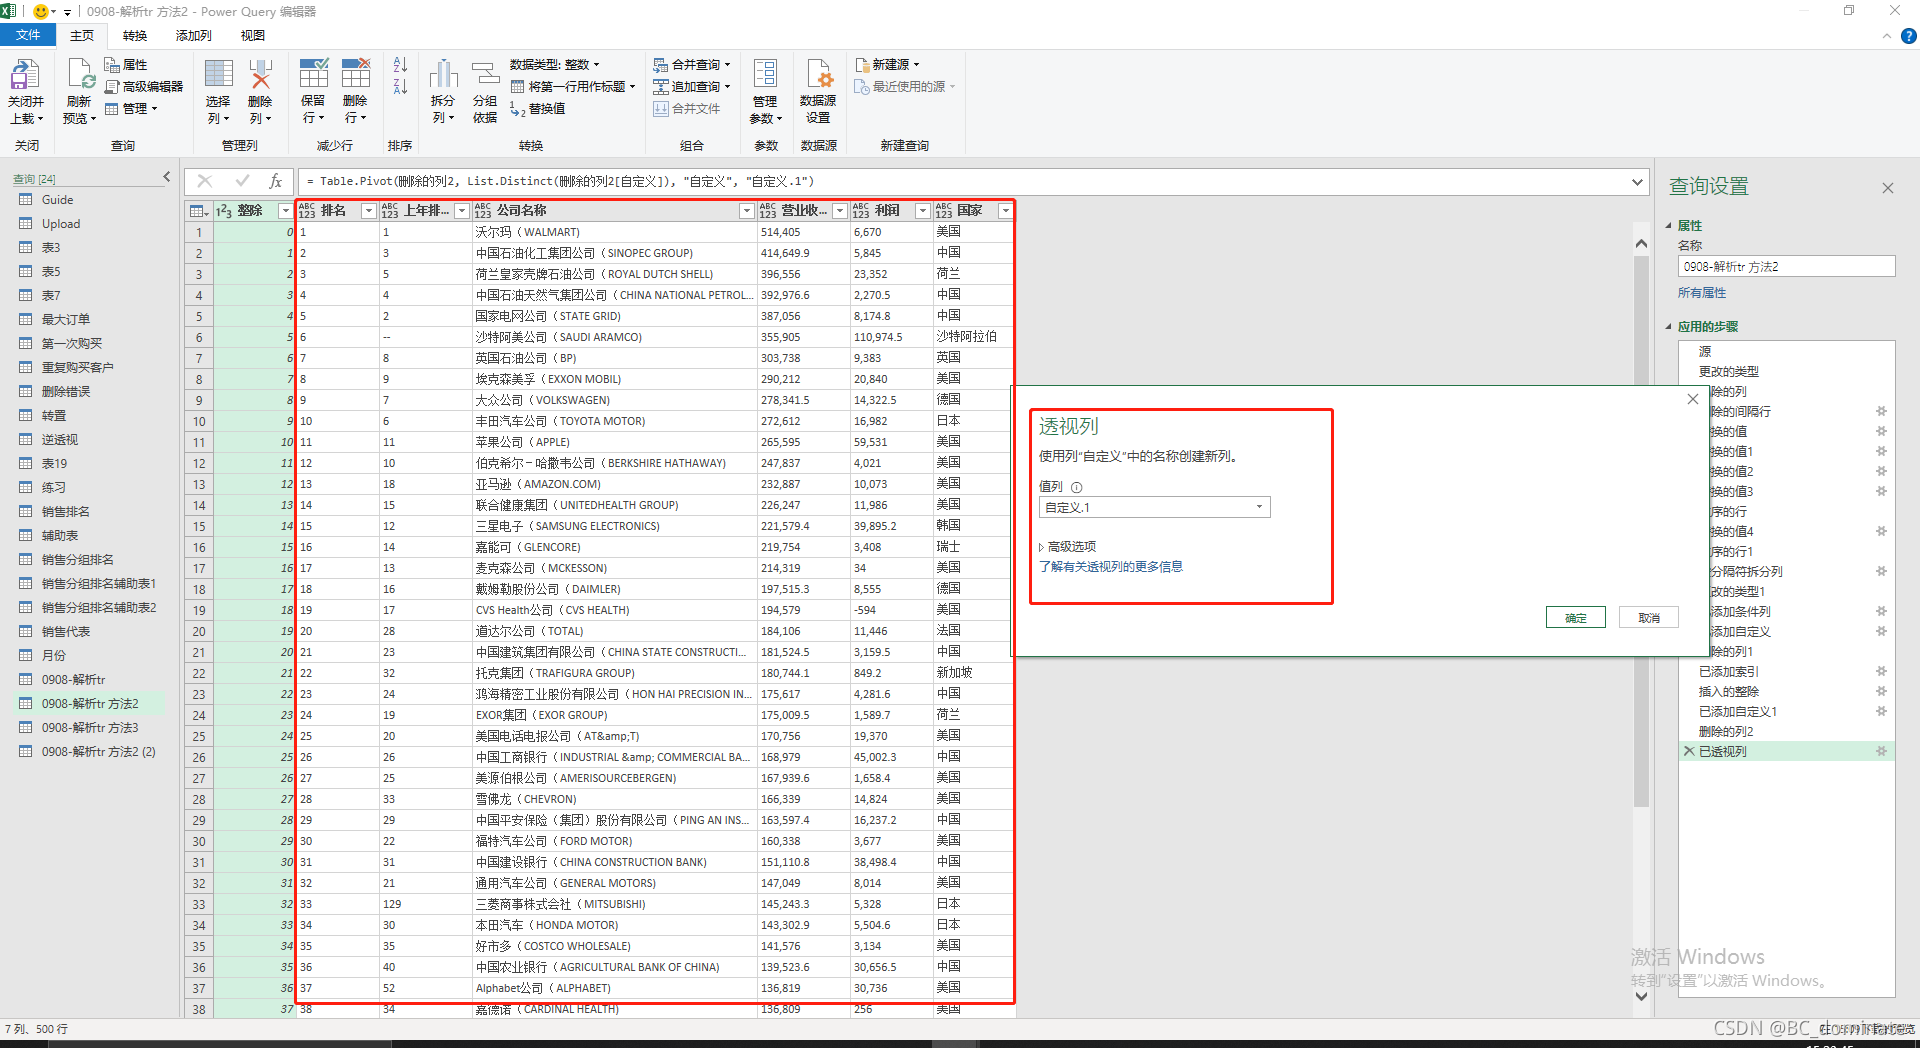Click the 删除行 remove rows icon
The height and width of the screenshot is (1048, 1920).
coord(355,73)
